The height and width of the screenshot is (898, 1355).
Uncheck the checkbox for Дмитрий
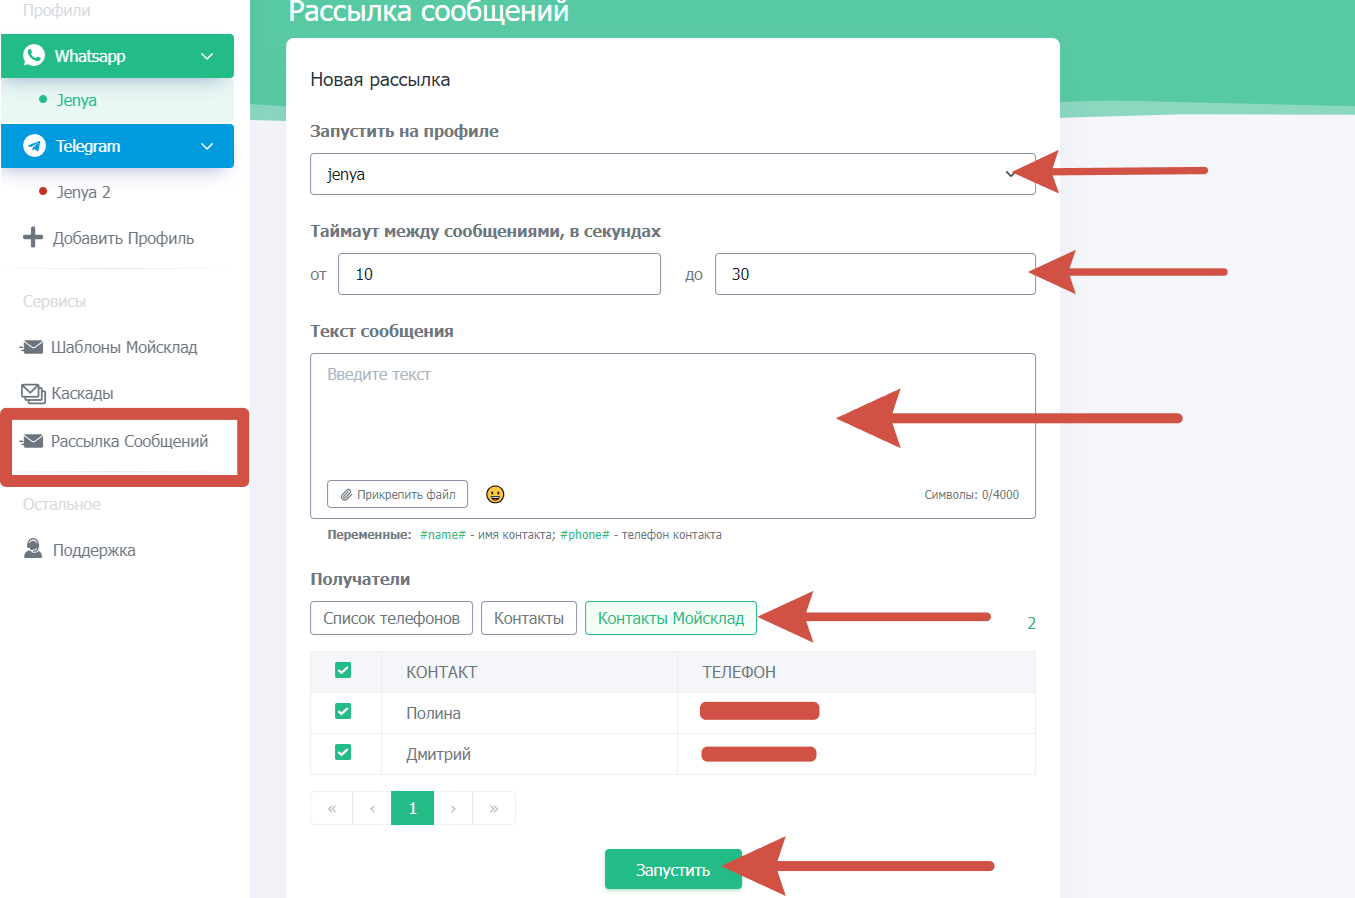(343, 752)
